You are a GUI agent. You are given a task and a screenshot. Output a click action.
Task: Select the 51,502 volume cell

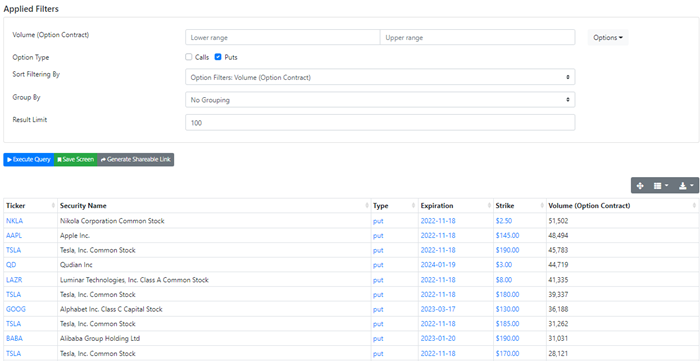622,220
